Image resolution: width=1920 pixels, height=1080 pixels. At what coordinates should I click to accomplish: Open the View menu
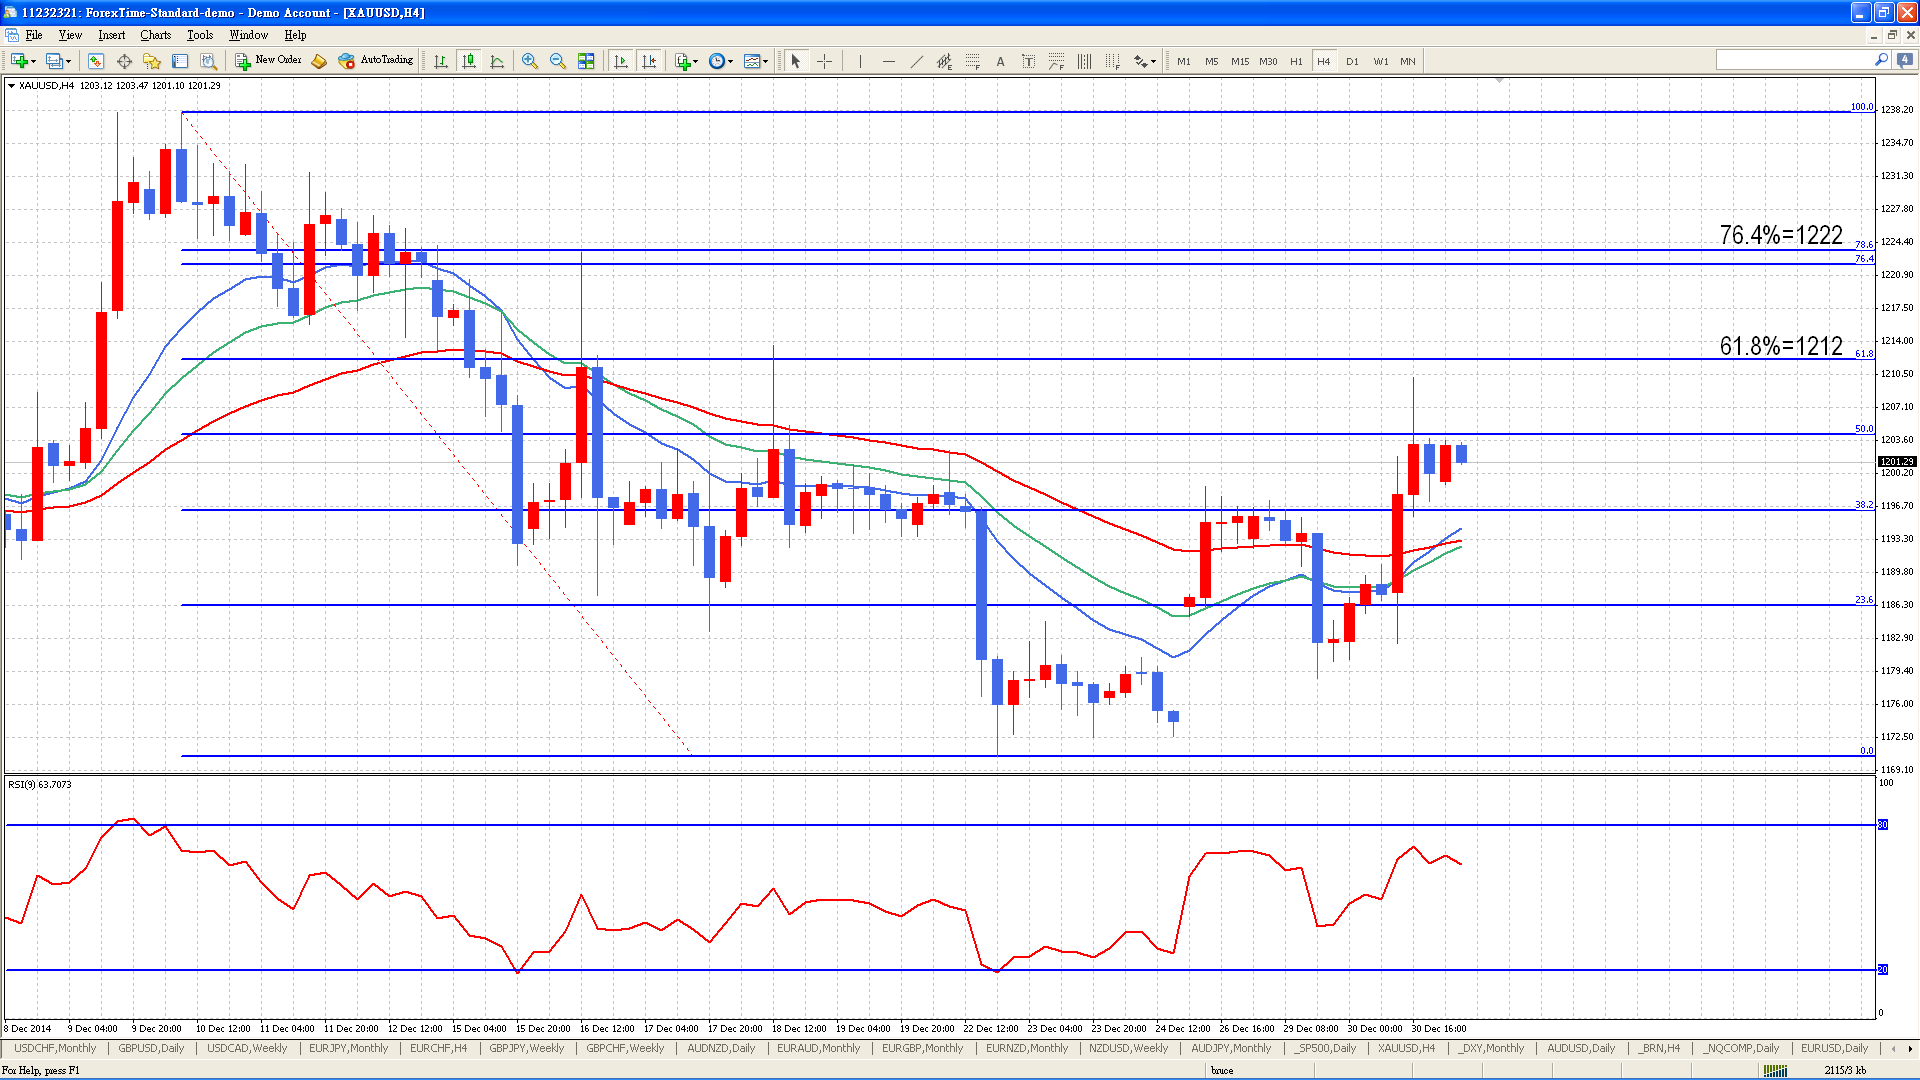70,35
